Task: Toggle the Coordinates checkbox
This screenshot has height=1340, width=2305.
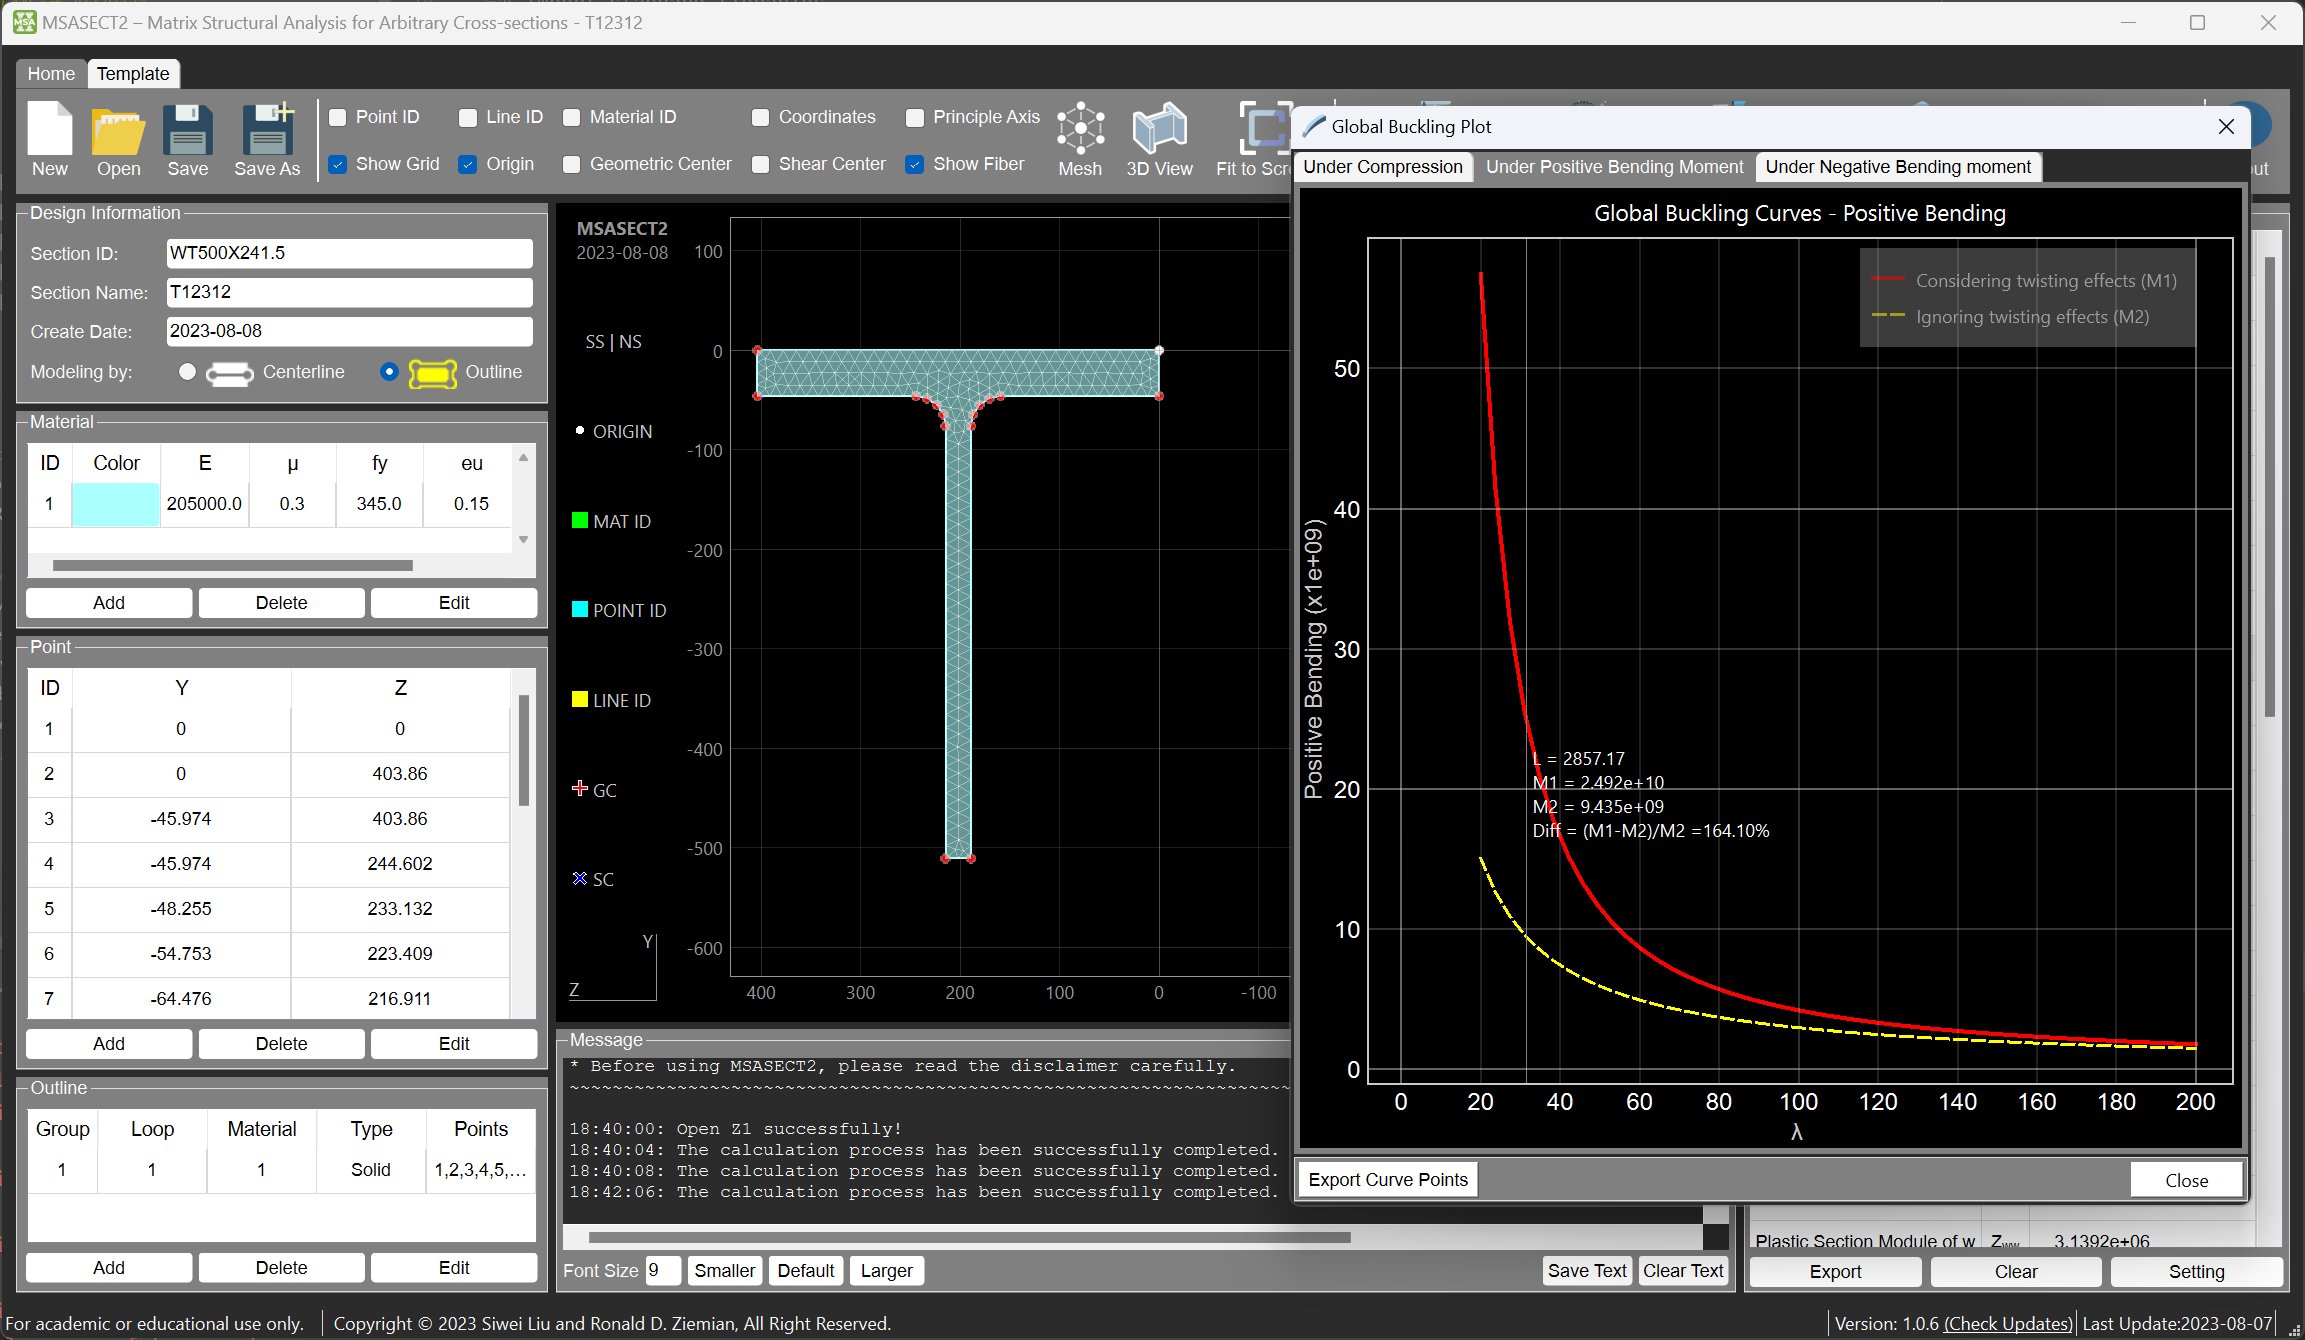Action: 761,118
